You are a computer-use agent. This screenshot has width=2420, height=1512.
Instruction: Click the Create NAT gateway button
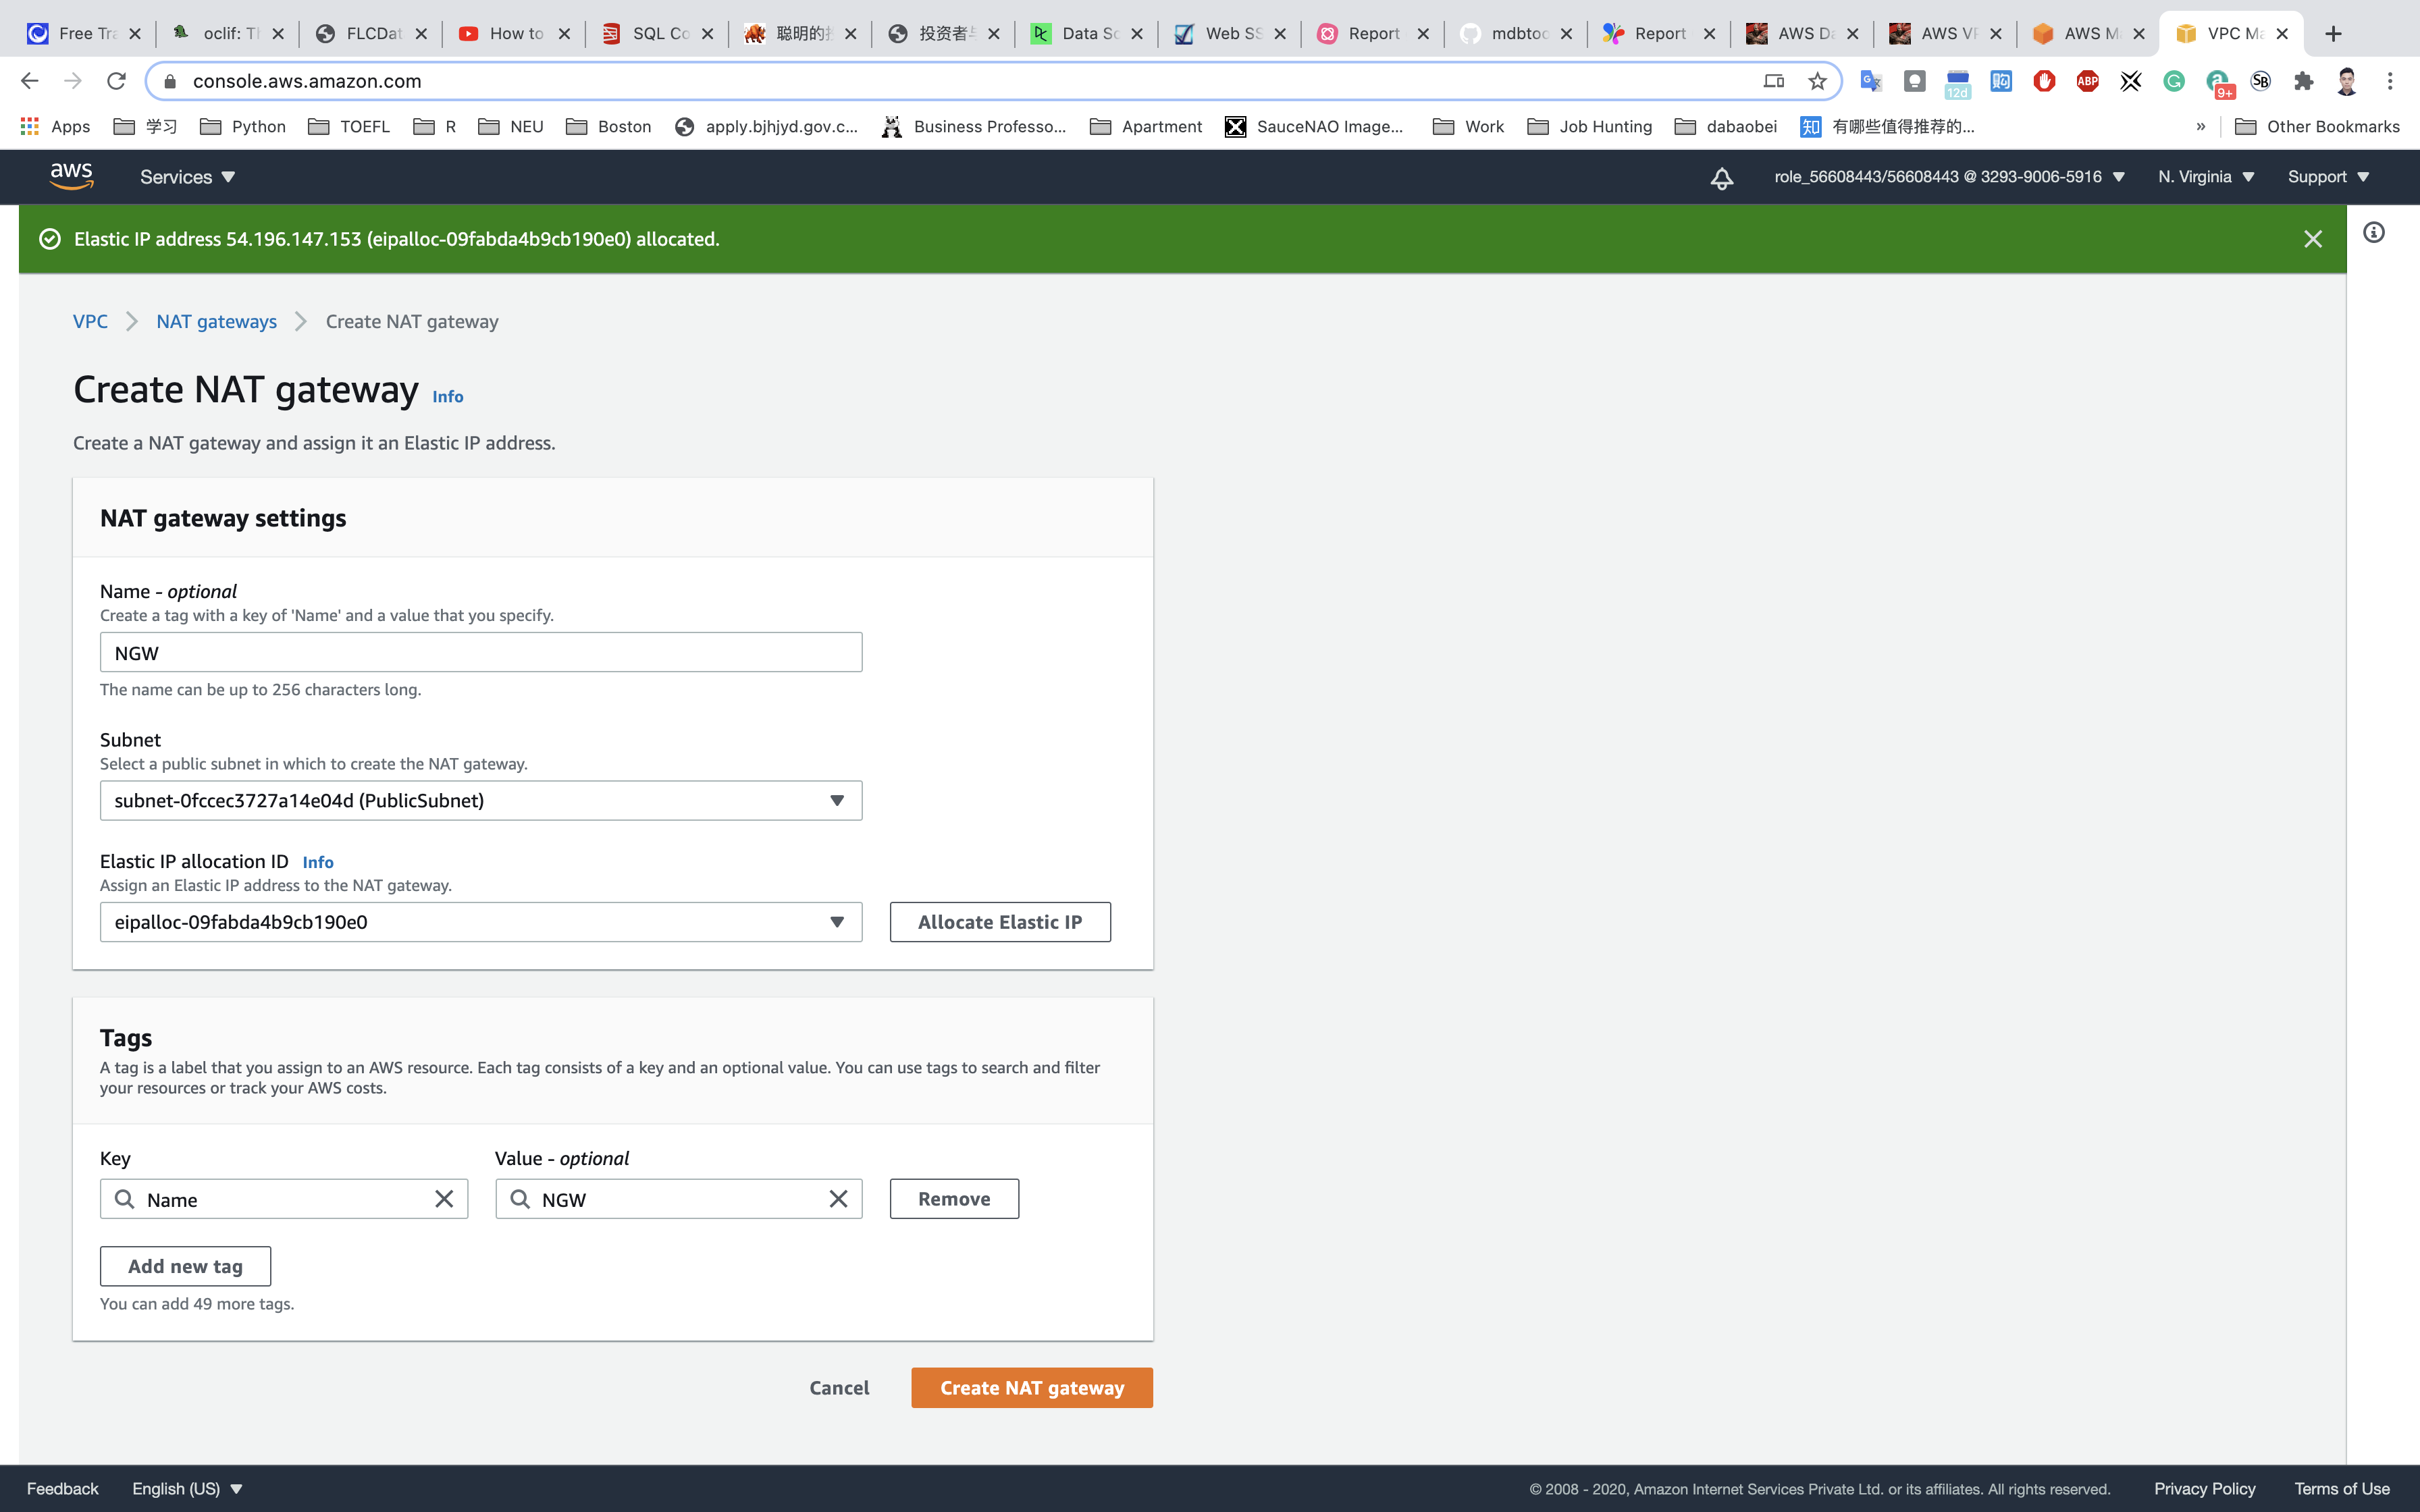1031,1388
